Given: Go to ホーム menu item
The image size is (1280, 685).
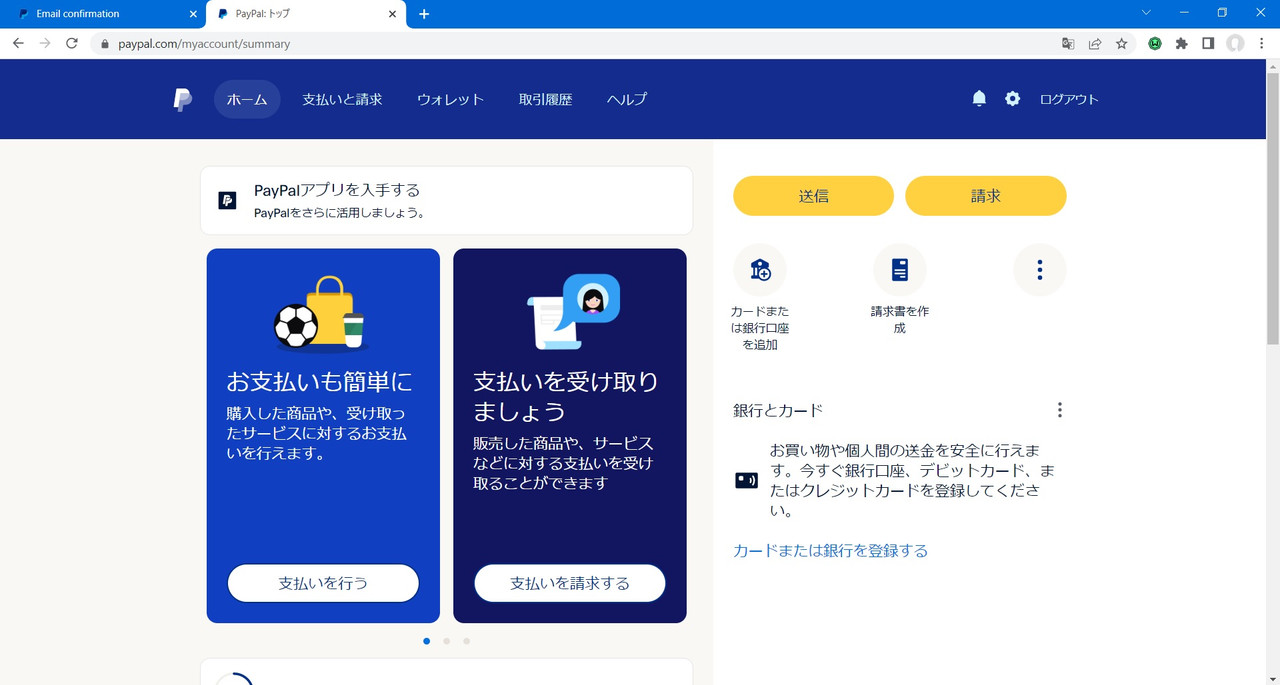Looking at the screenshot, I should point(247,99).
